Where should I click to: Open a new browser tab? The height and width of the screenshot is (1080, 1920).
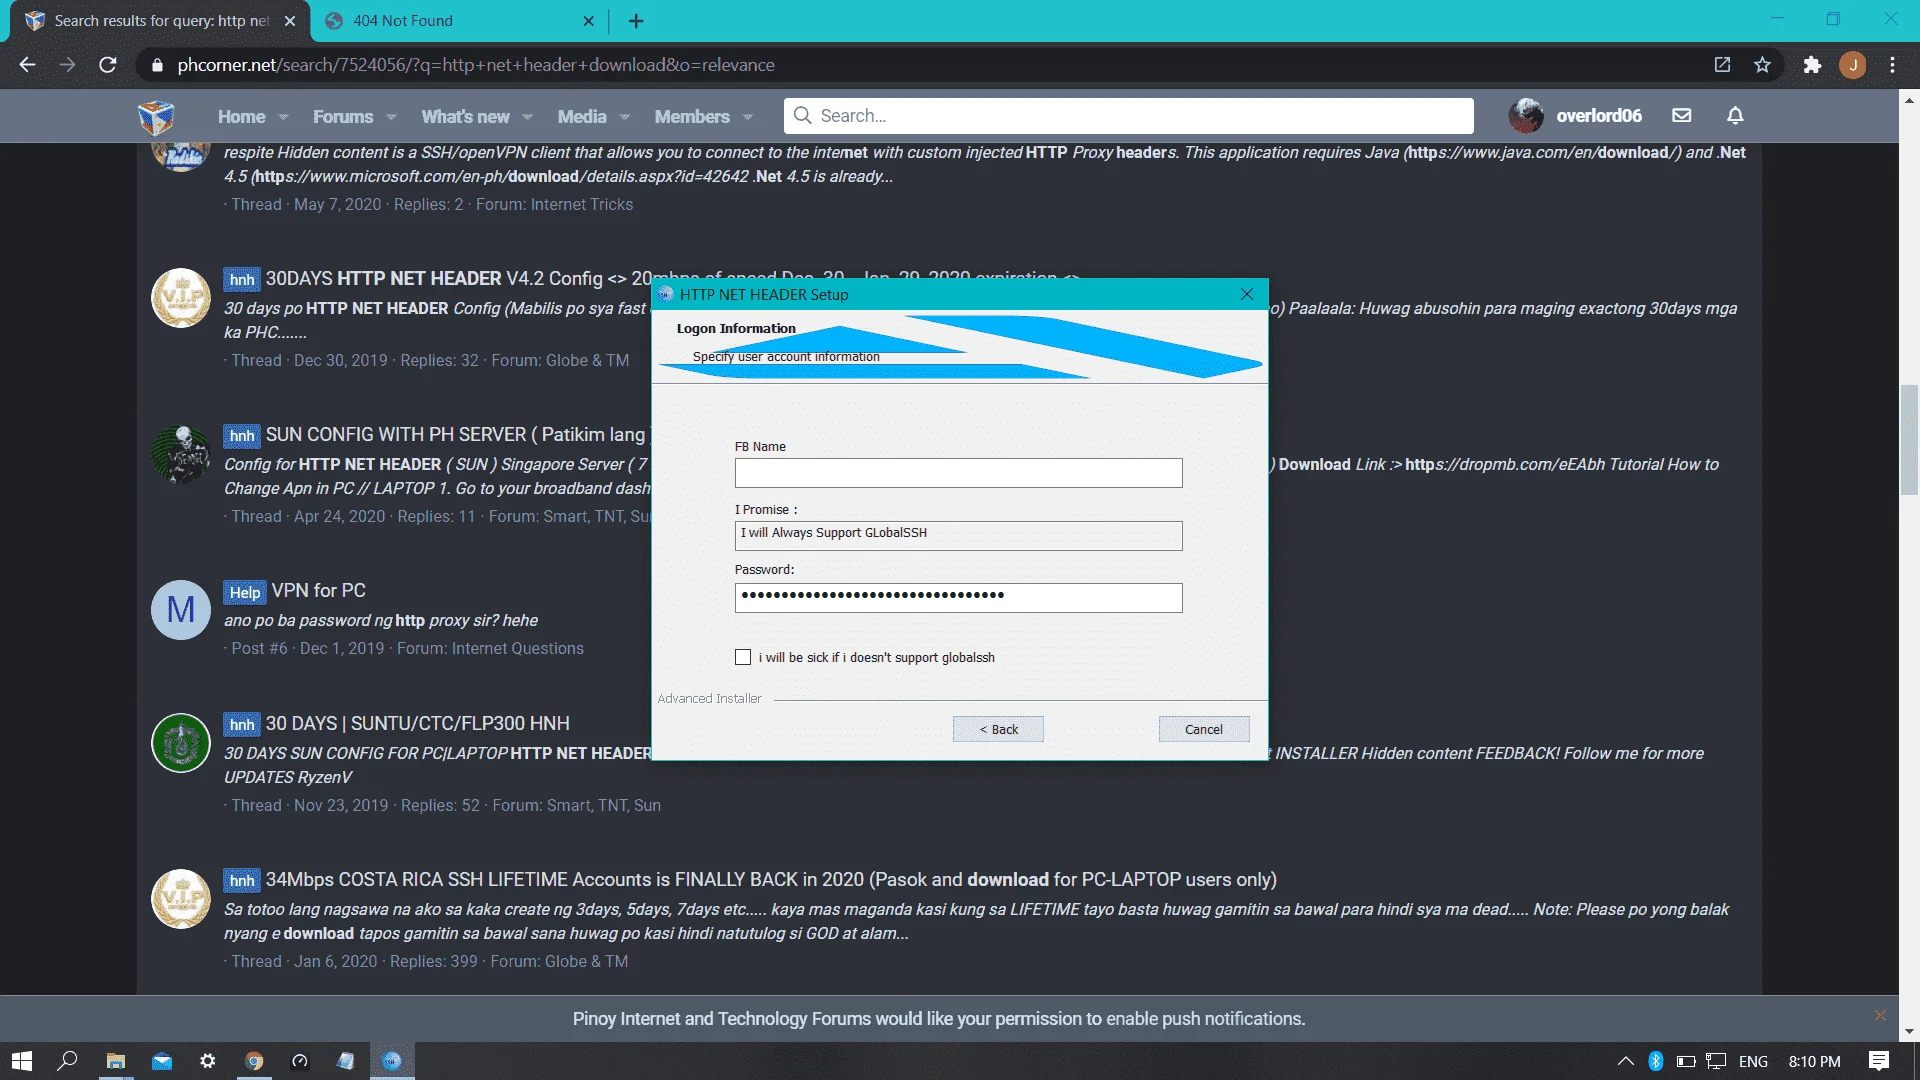click(x=636, y=21)
